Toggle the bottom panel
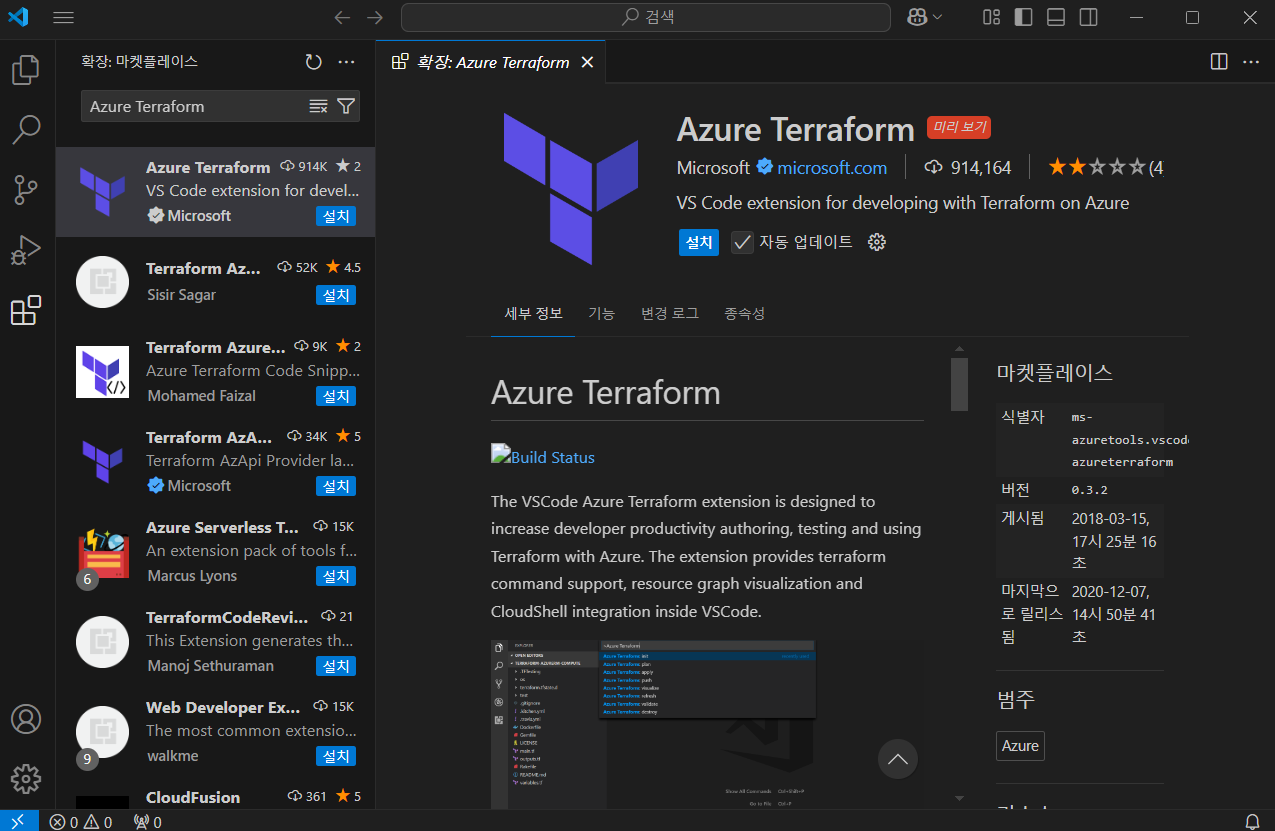The width and height of the screenshot is (1275, 831). [x=1056, y=17]
